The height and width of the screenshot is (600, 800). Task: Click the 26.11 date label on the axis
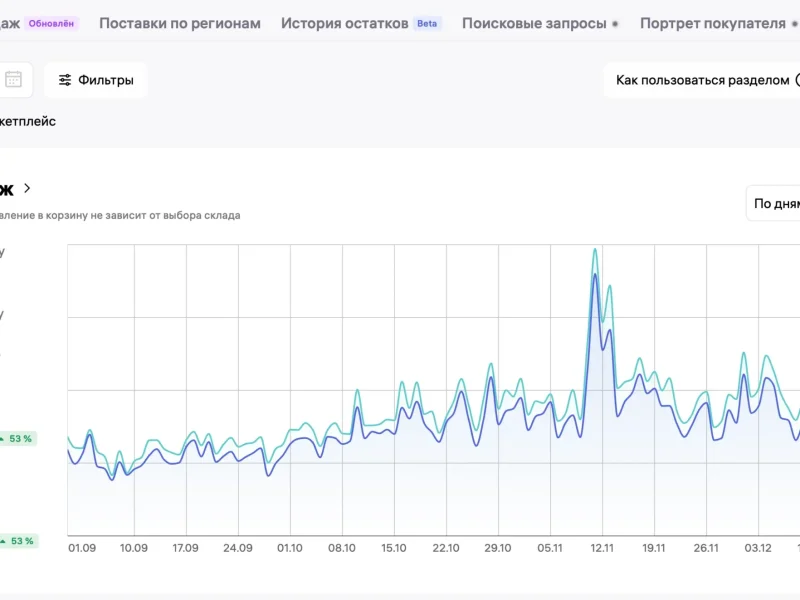coord(706,548)
